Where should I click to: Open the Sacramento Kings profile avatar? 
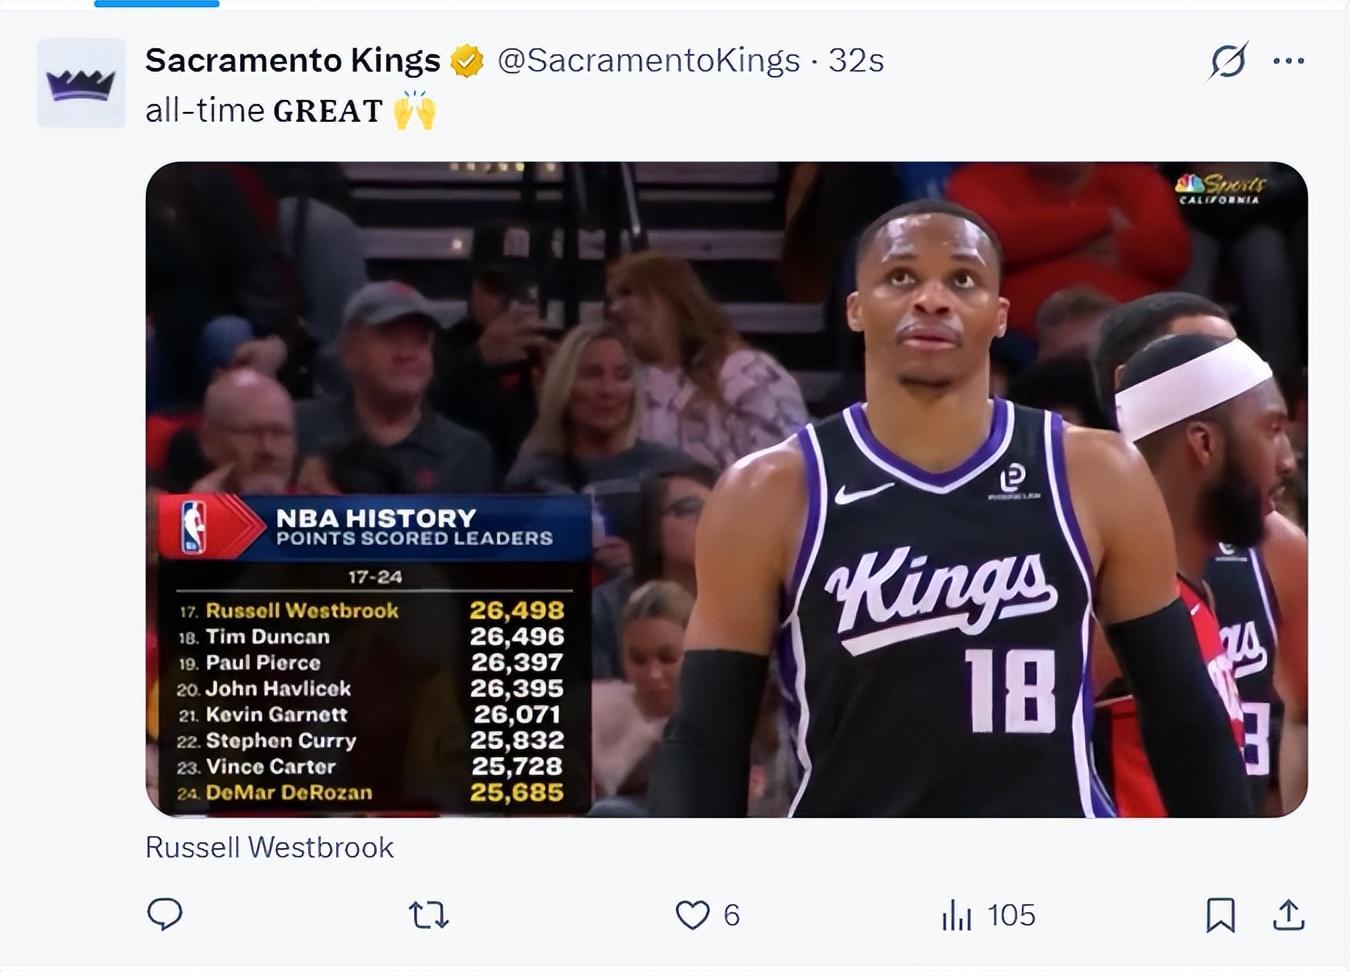click(x=81, y=83)
